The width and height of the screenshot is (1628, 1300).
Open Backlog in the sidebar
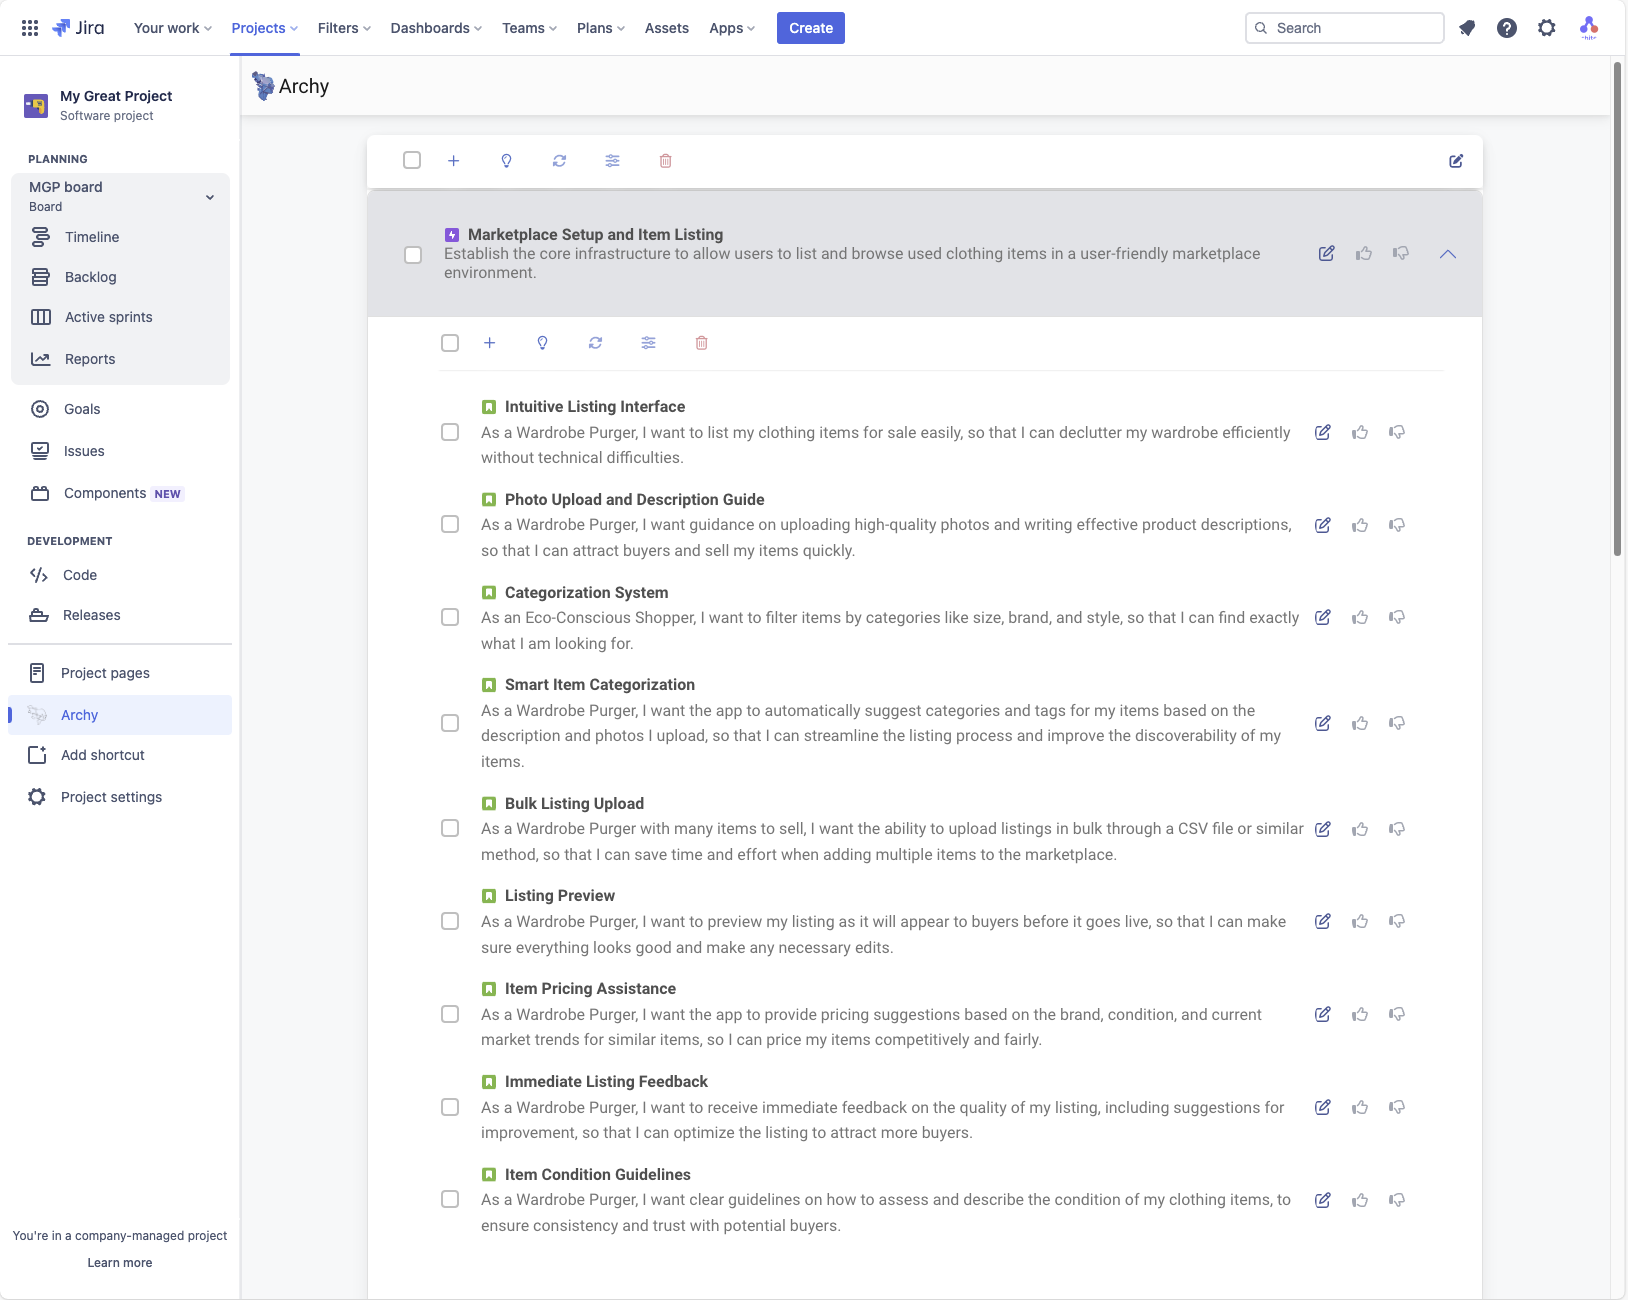click(90, 277)
